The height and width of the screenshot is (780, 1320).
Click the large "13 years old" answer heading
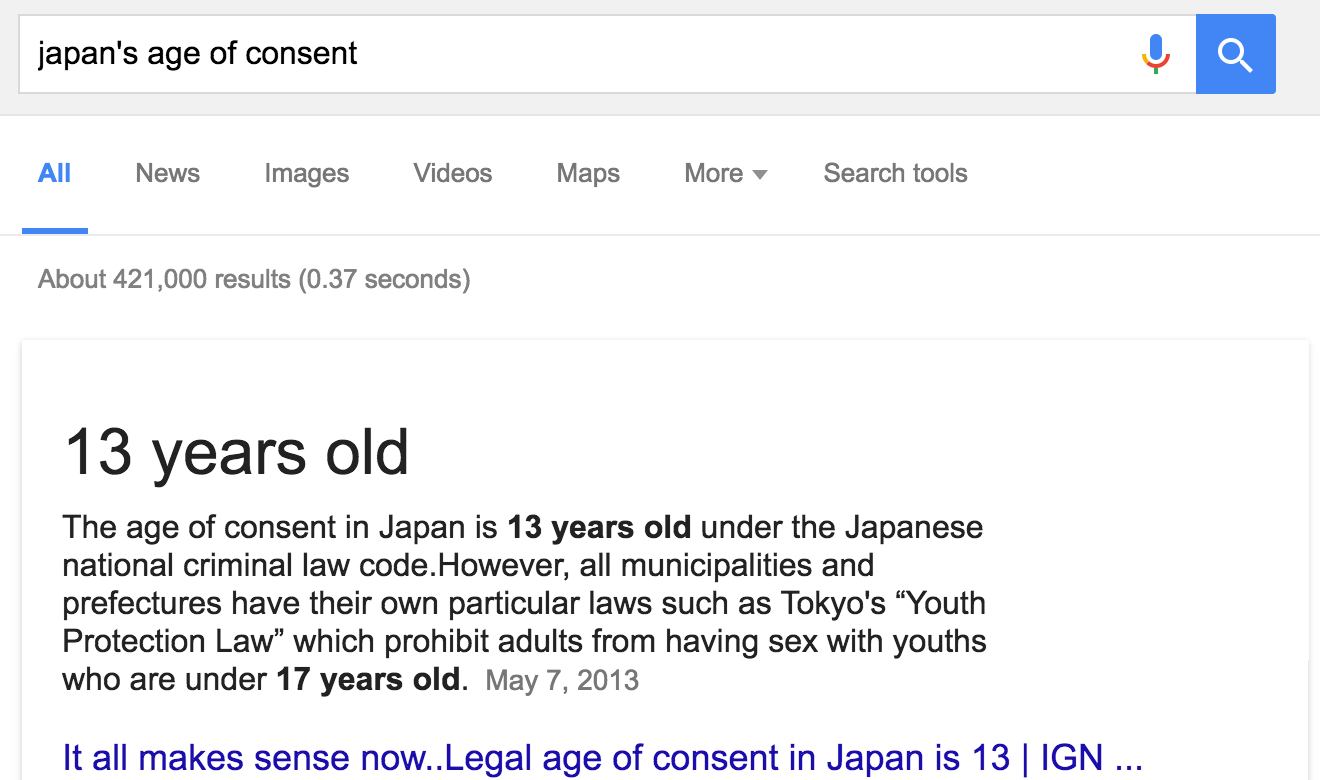pyautogui.click(x=237, y=452)
